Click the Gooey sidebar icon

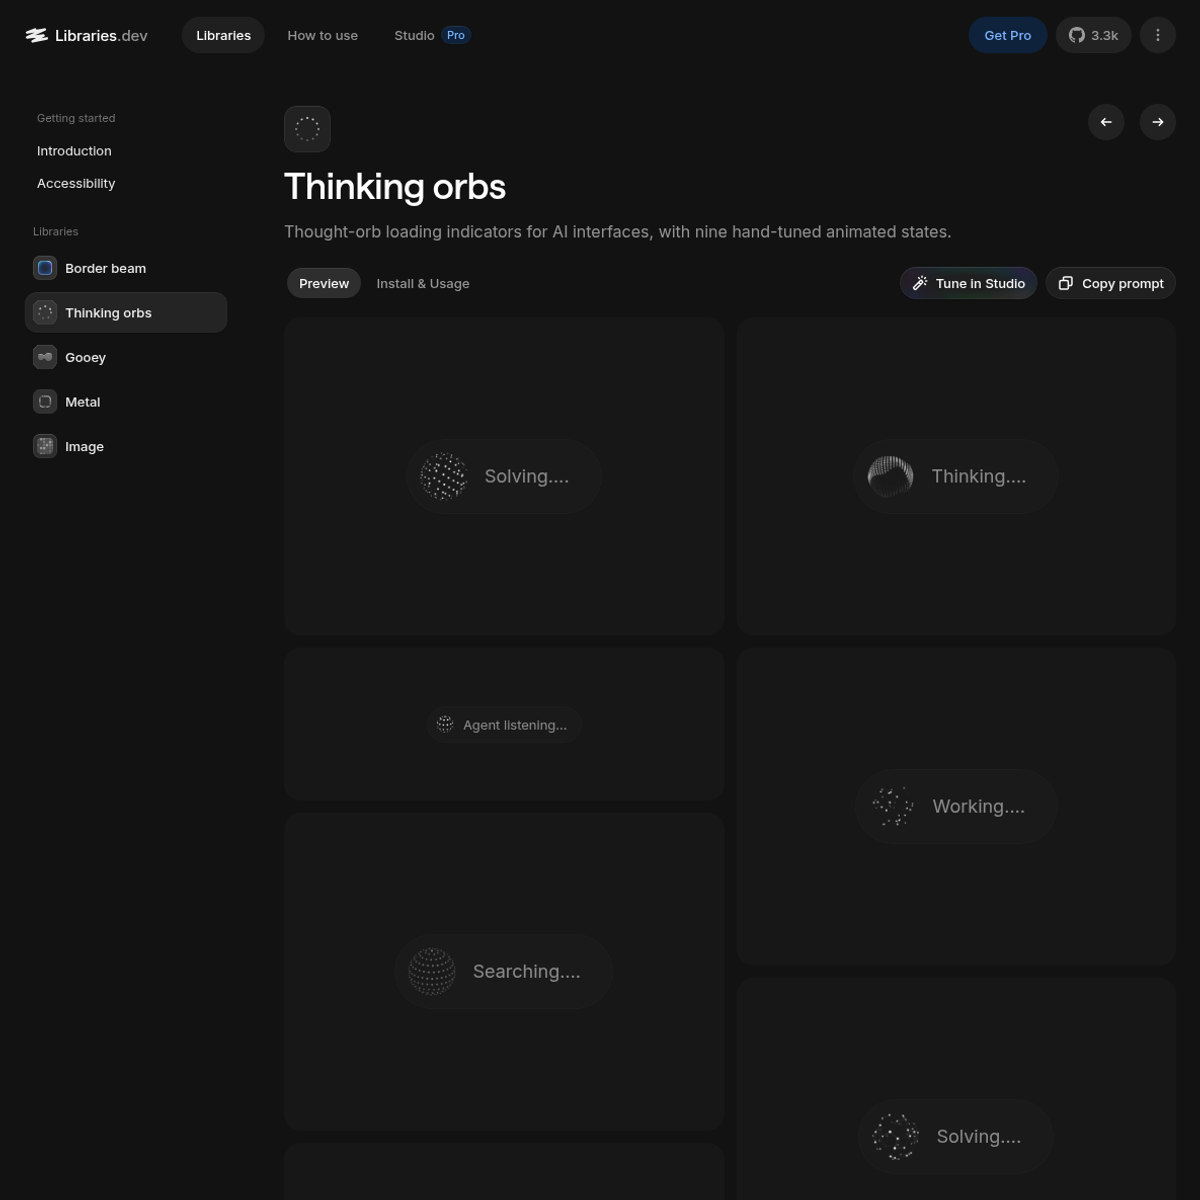[x=45, y=357]
